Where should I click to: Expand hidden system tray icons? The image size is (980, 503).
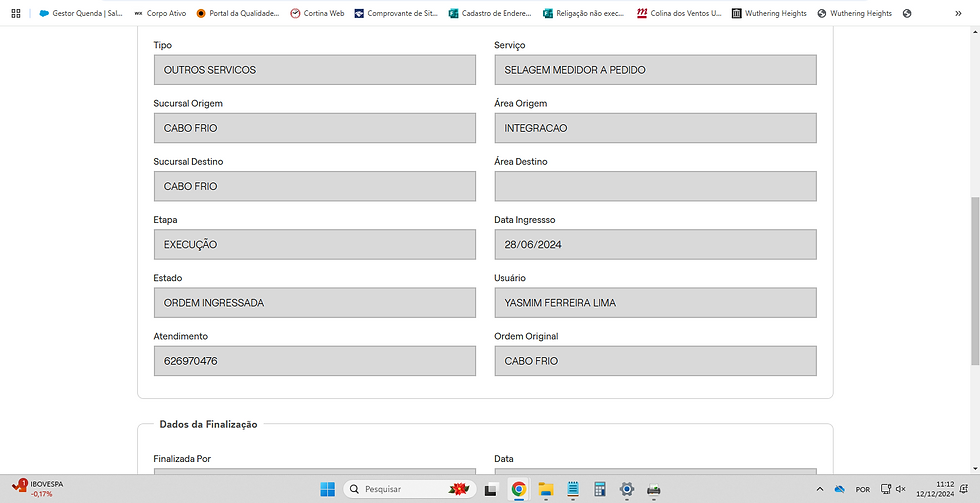pos(820,489)
